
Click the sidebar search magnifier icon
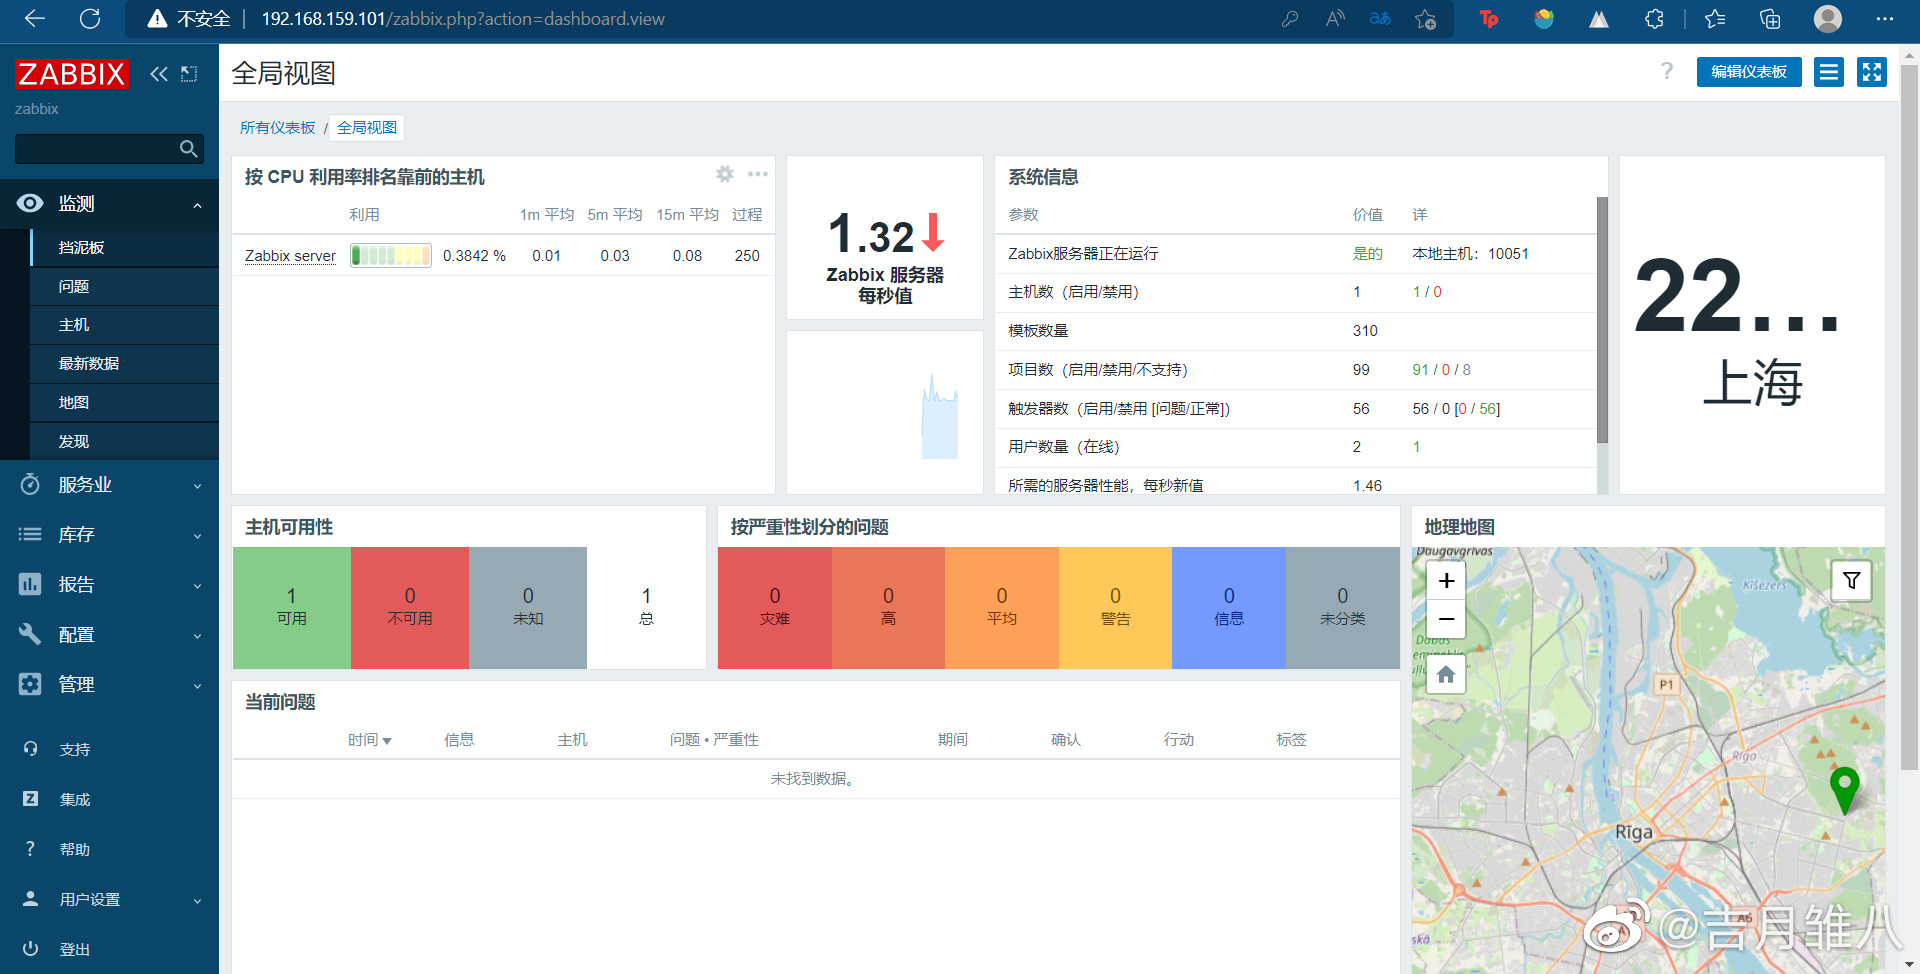[188, 149]
